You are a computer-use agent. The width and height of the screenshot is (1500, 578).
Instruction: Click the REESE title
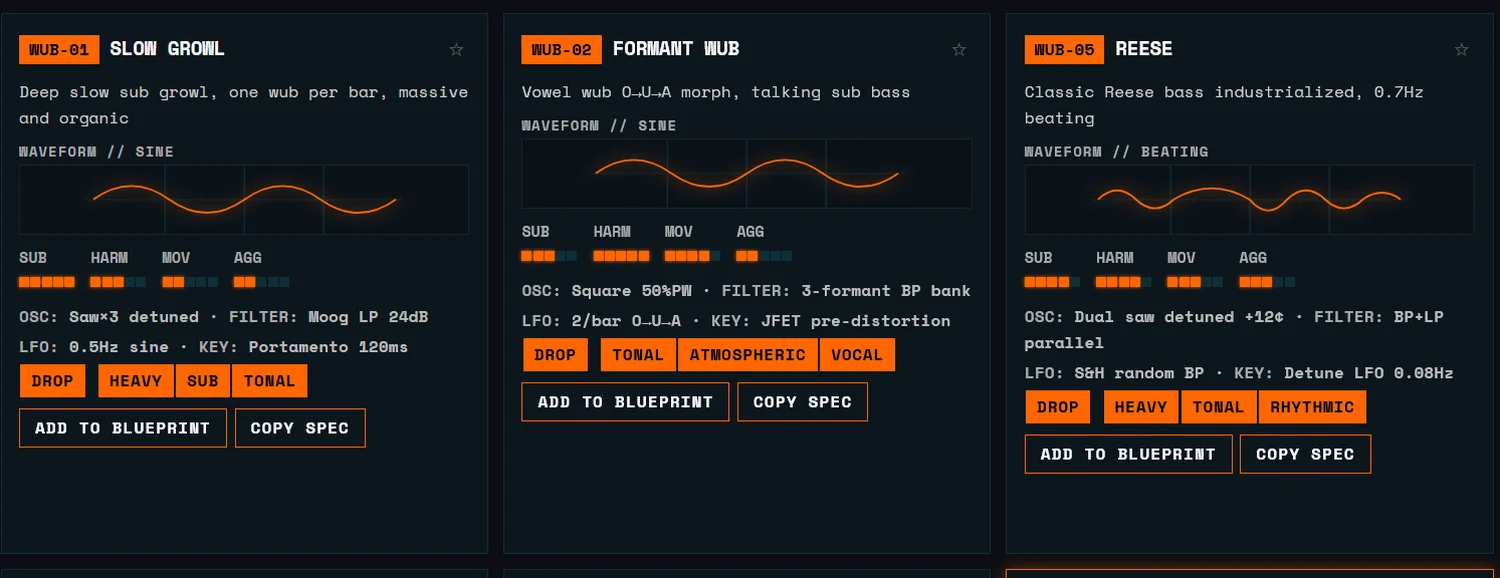coord(1144,49)
